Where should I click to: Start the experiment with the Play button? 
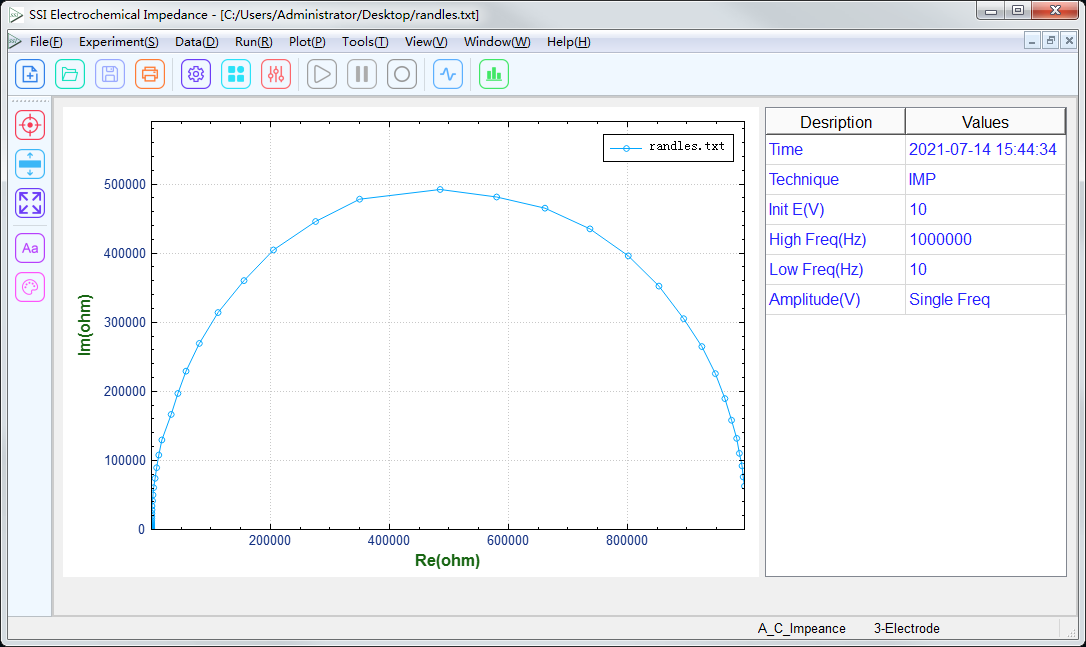coord(322,74)
